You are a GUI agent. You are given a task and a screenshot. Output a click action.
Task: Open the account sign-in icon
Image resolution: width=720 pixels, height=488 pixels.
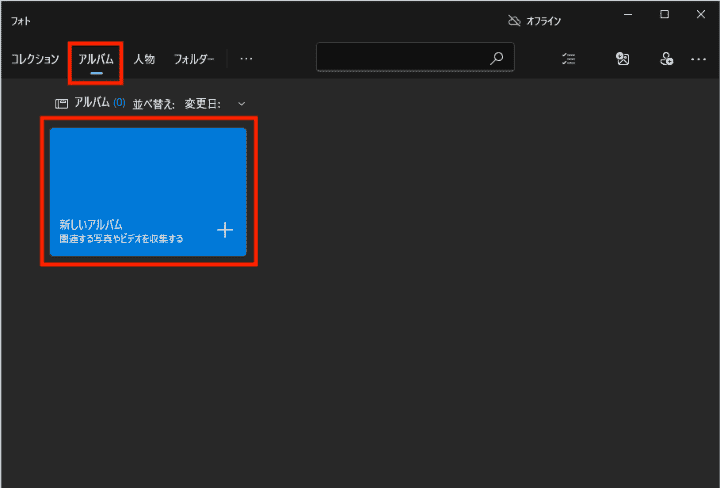click(667, 59)
